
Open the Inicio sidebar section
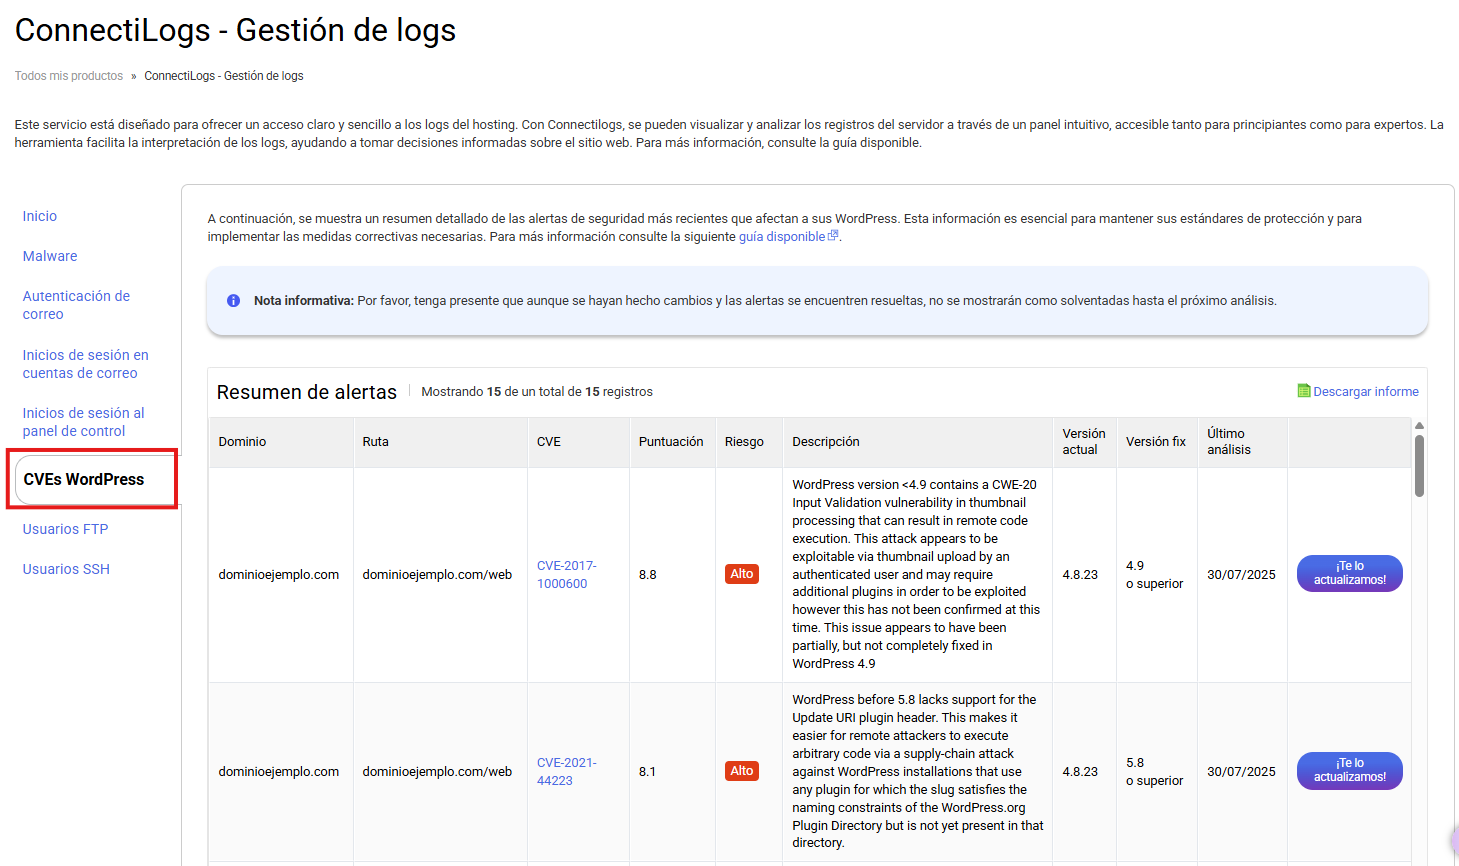coord(40,216)
